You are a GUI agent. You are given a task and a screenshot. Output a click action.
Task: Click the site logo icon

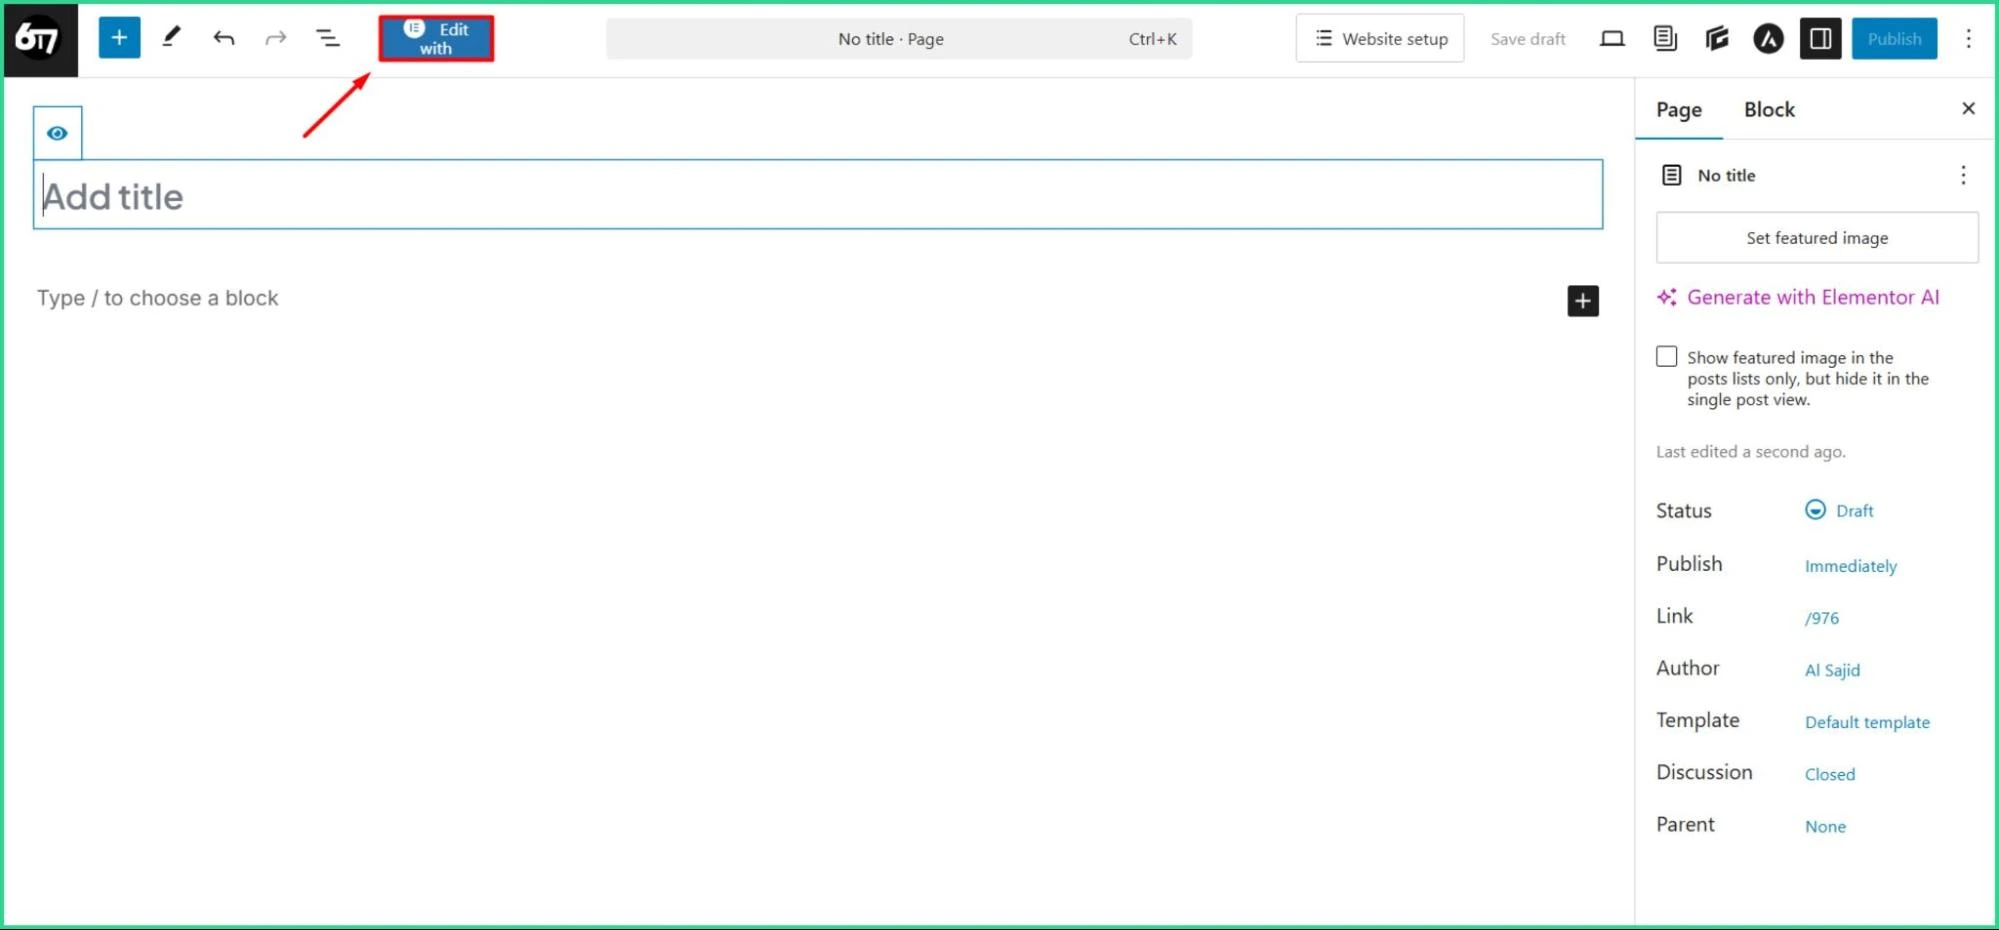[40, 39]
